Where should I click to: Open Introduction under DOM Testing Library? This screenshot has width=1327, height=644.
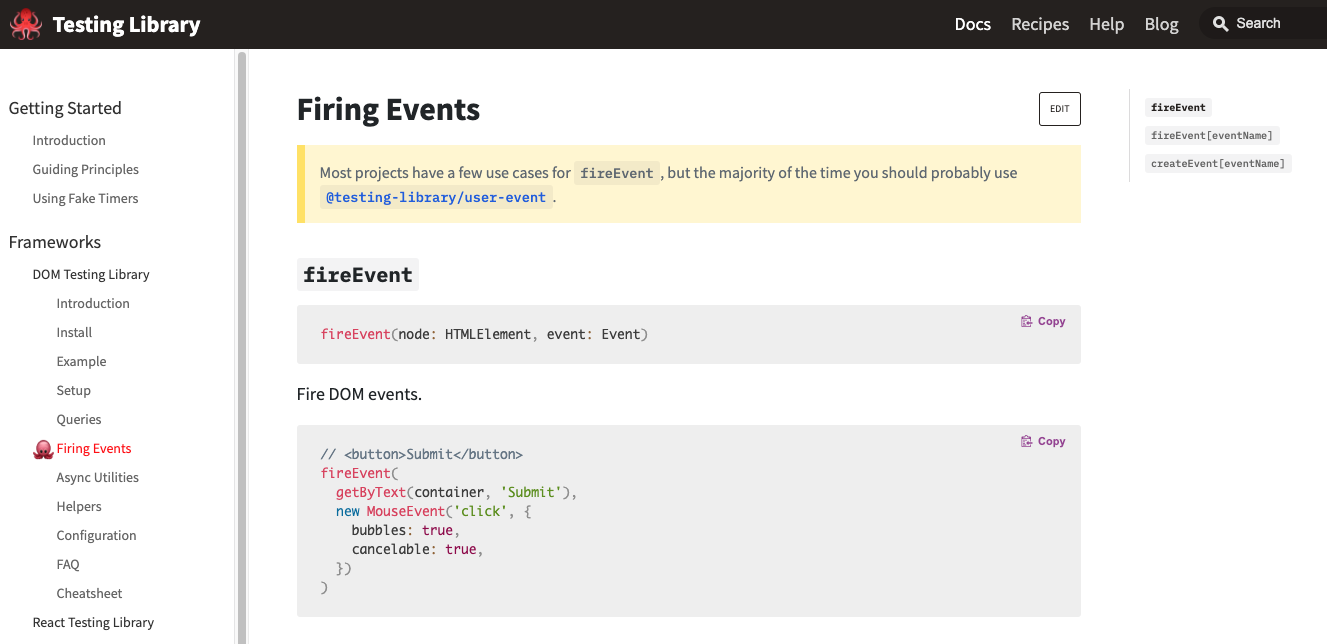coord(93,304)
